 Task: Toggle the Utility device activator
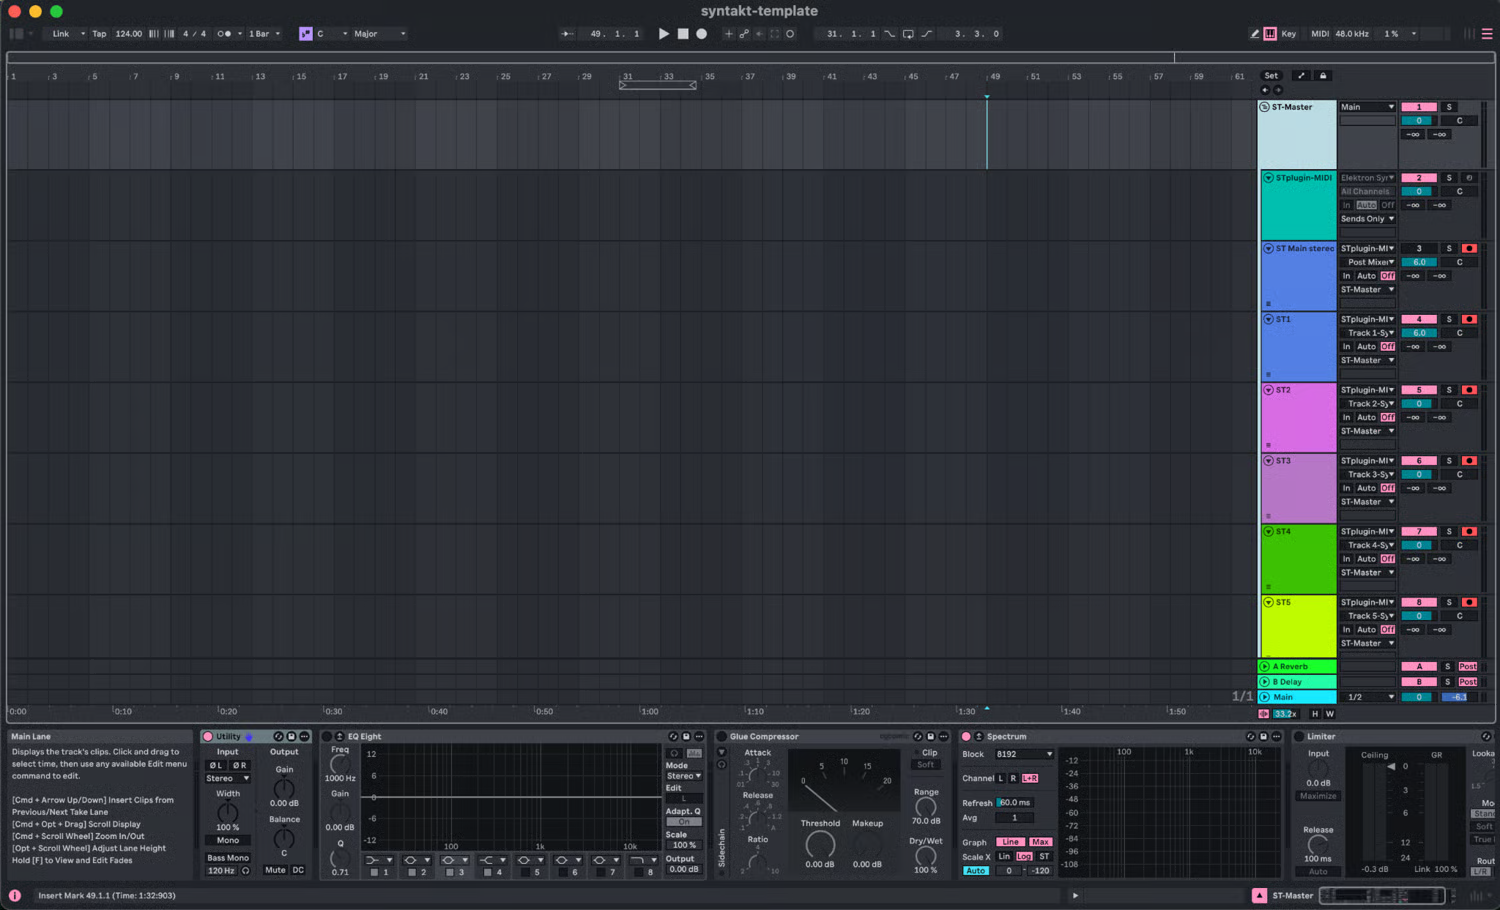pos(208,737)
